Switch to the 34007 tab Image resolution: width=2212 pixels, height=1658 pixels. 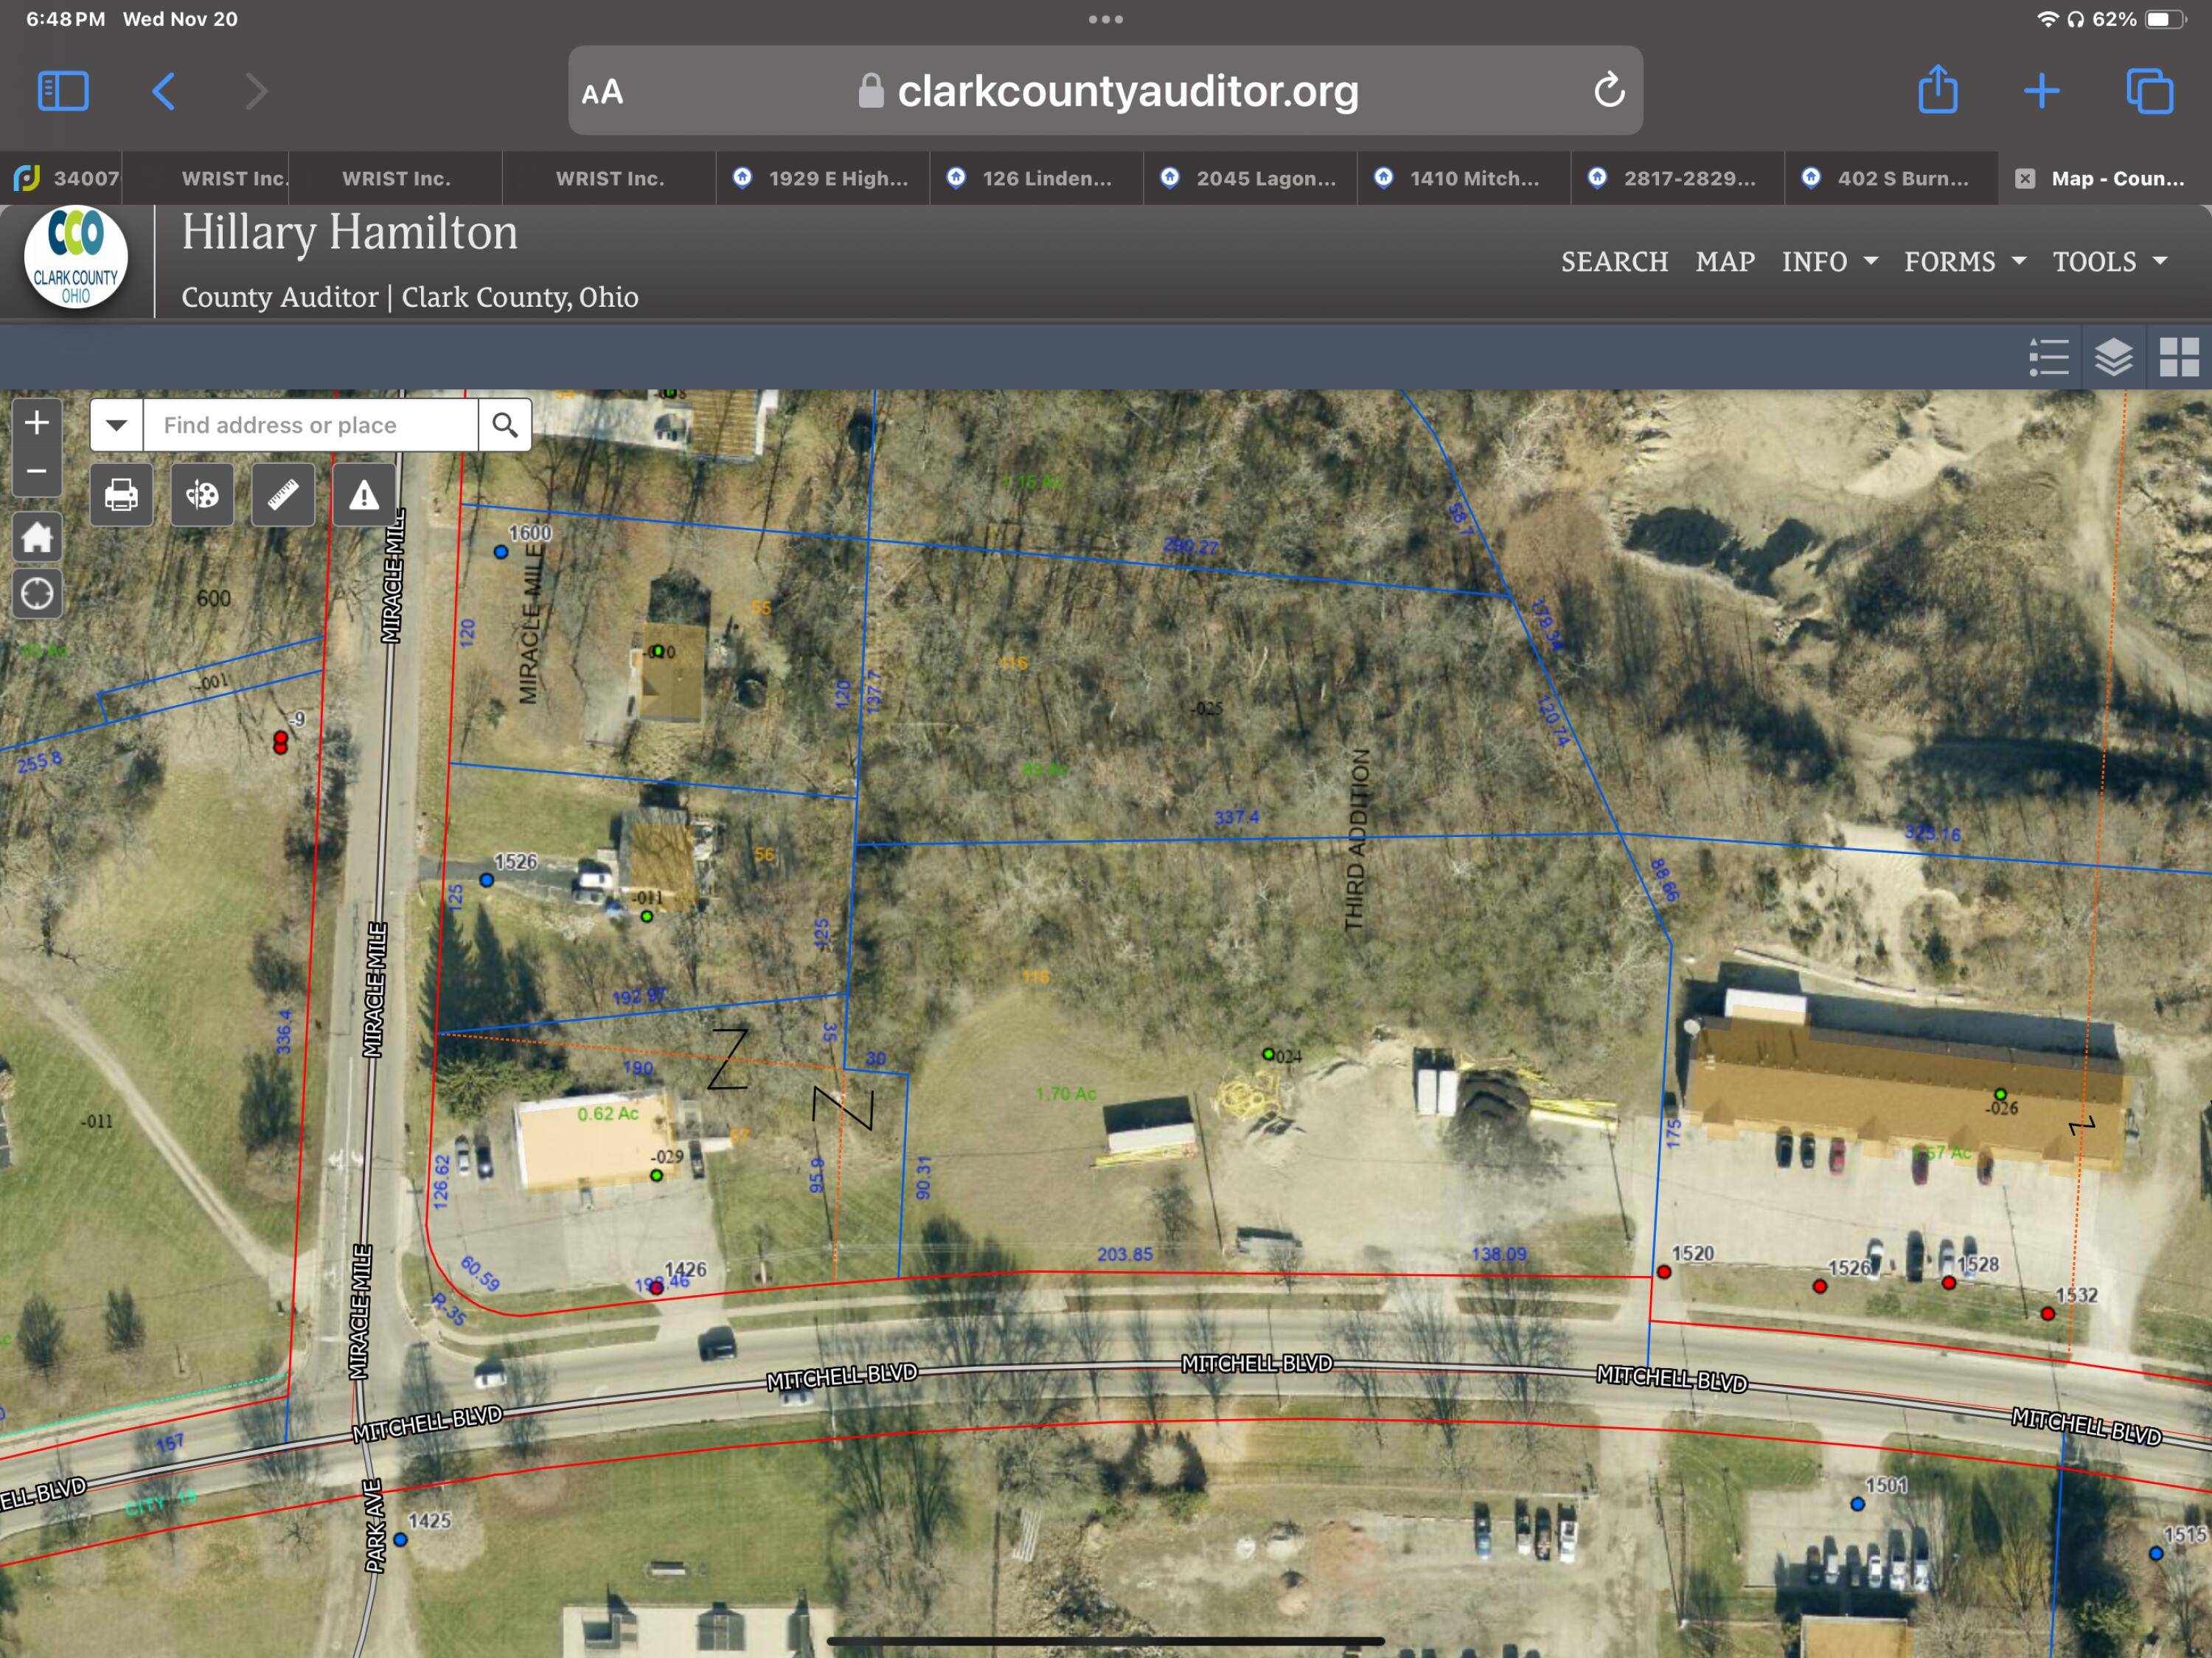[61, 178]
